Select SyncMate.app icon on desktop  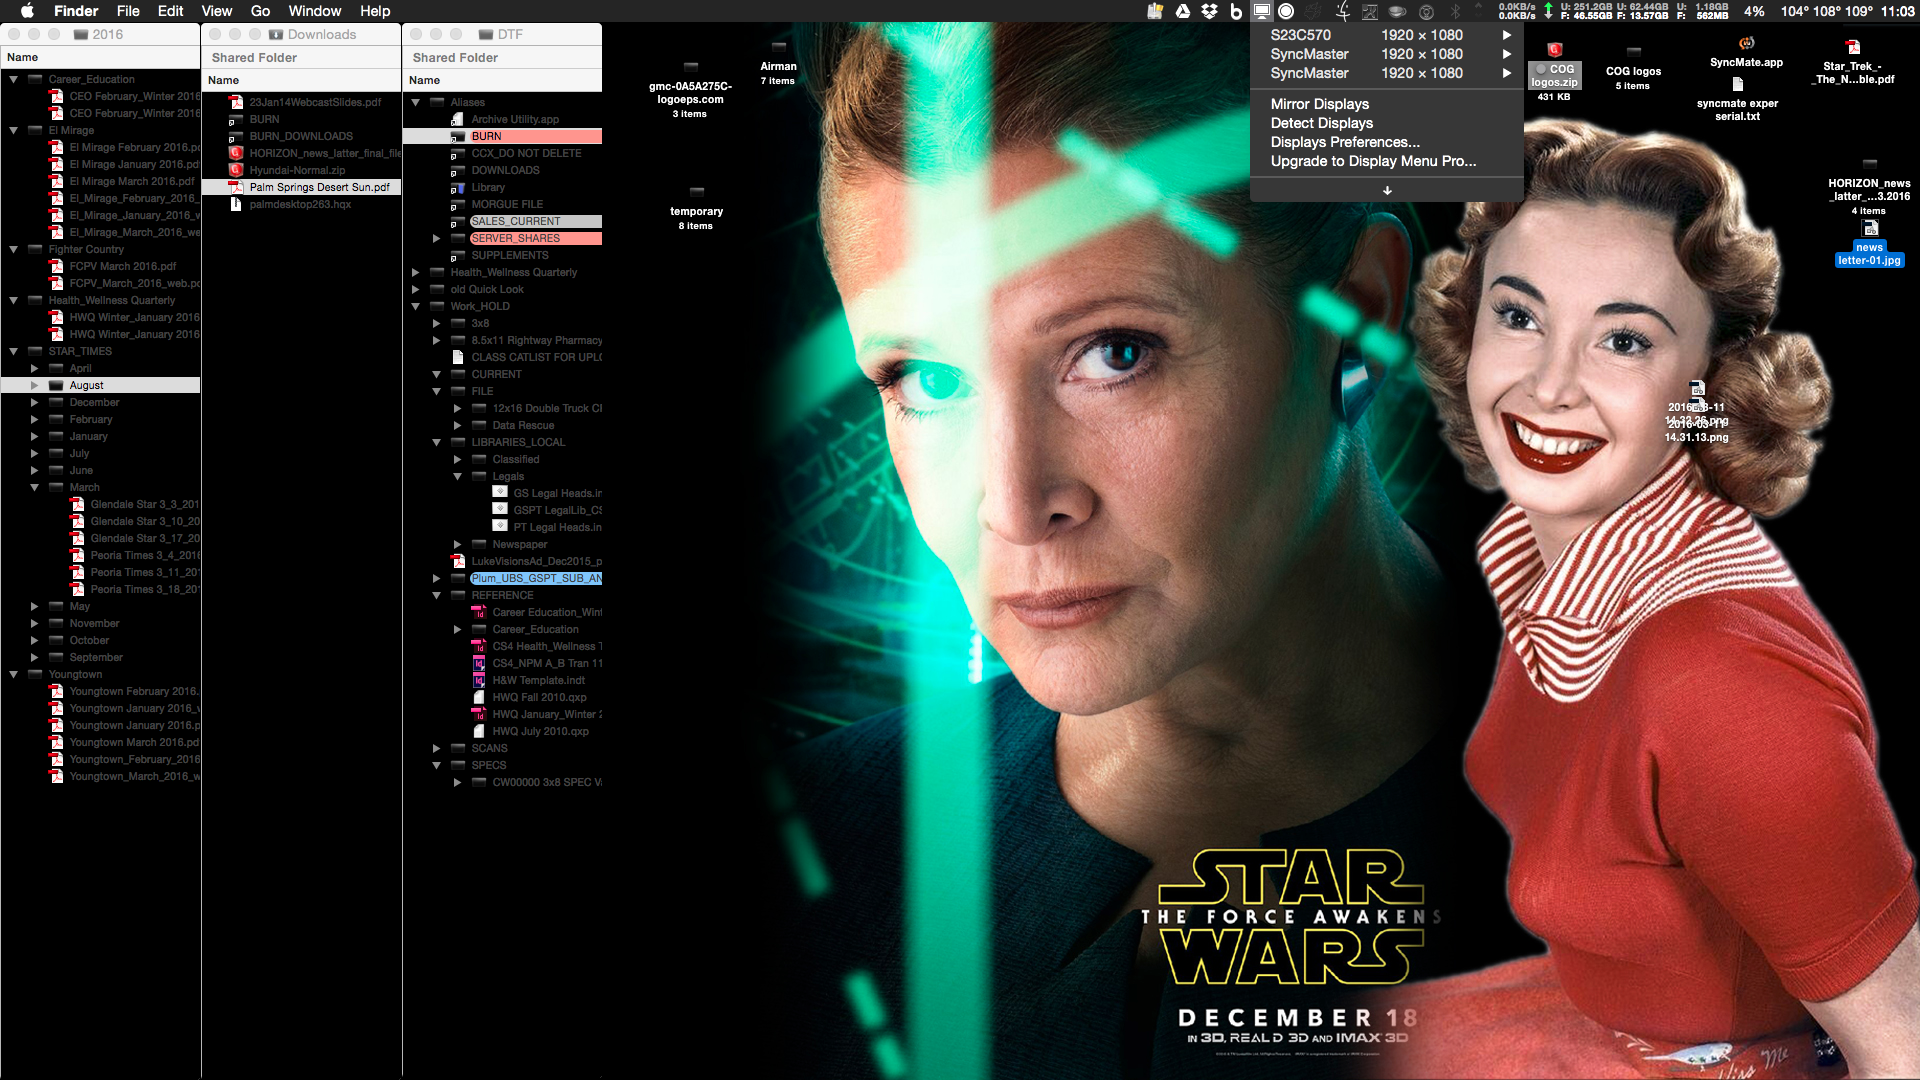(x=1746, y=44)
